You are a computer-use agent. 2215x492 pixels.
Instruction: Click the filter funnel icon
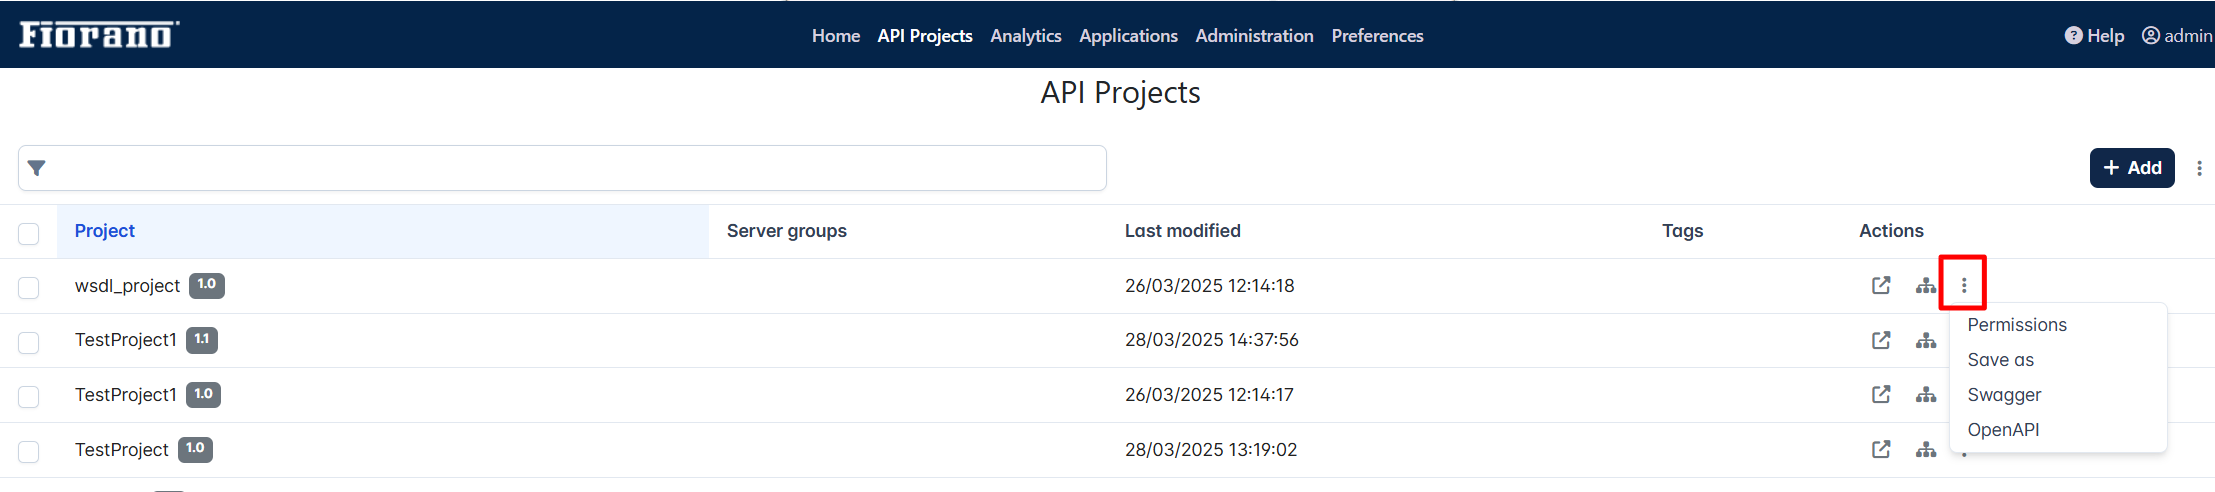pyautogui.click(x=37, y=168)
